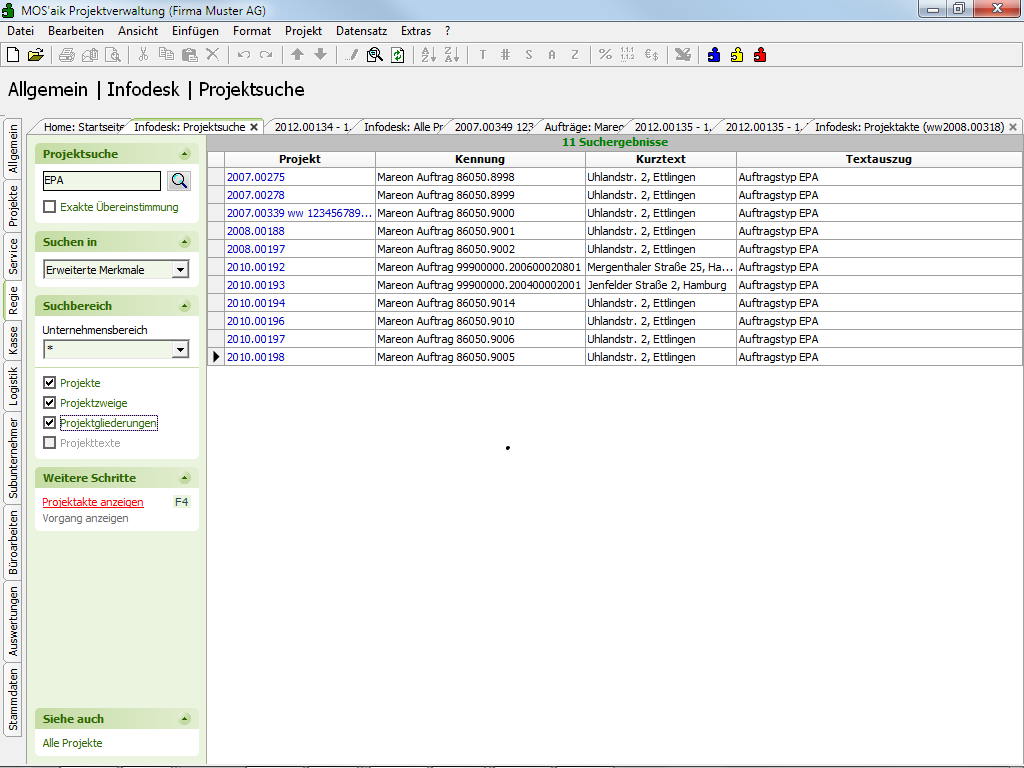Select the row marker of project 2010.00198
Viewport: 1024px width, 768px height.
[216, 357]
